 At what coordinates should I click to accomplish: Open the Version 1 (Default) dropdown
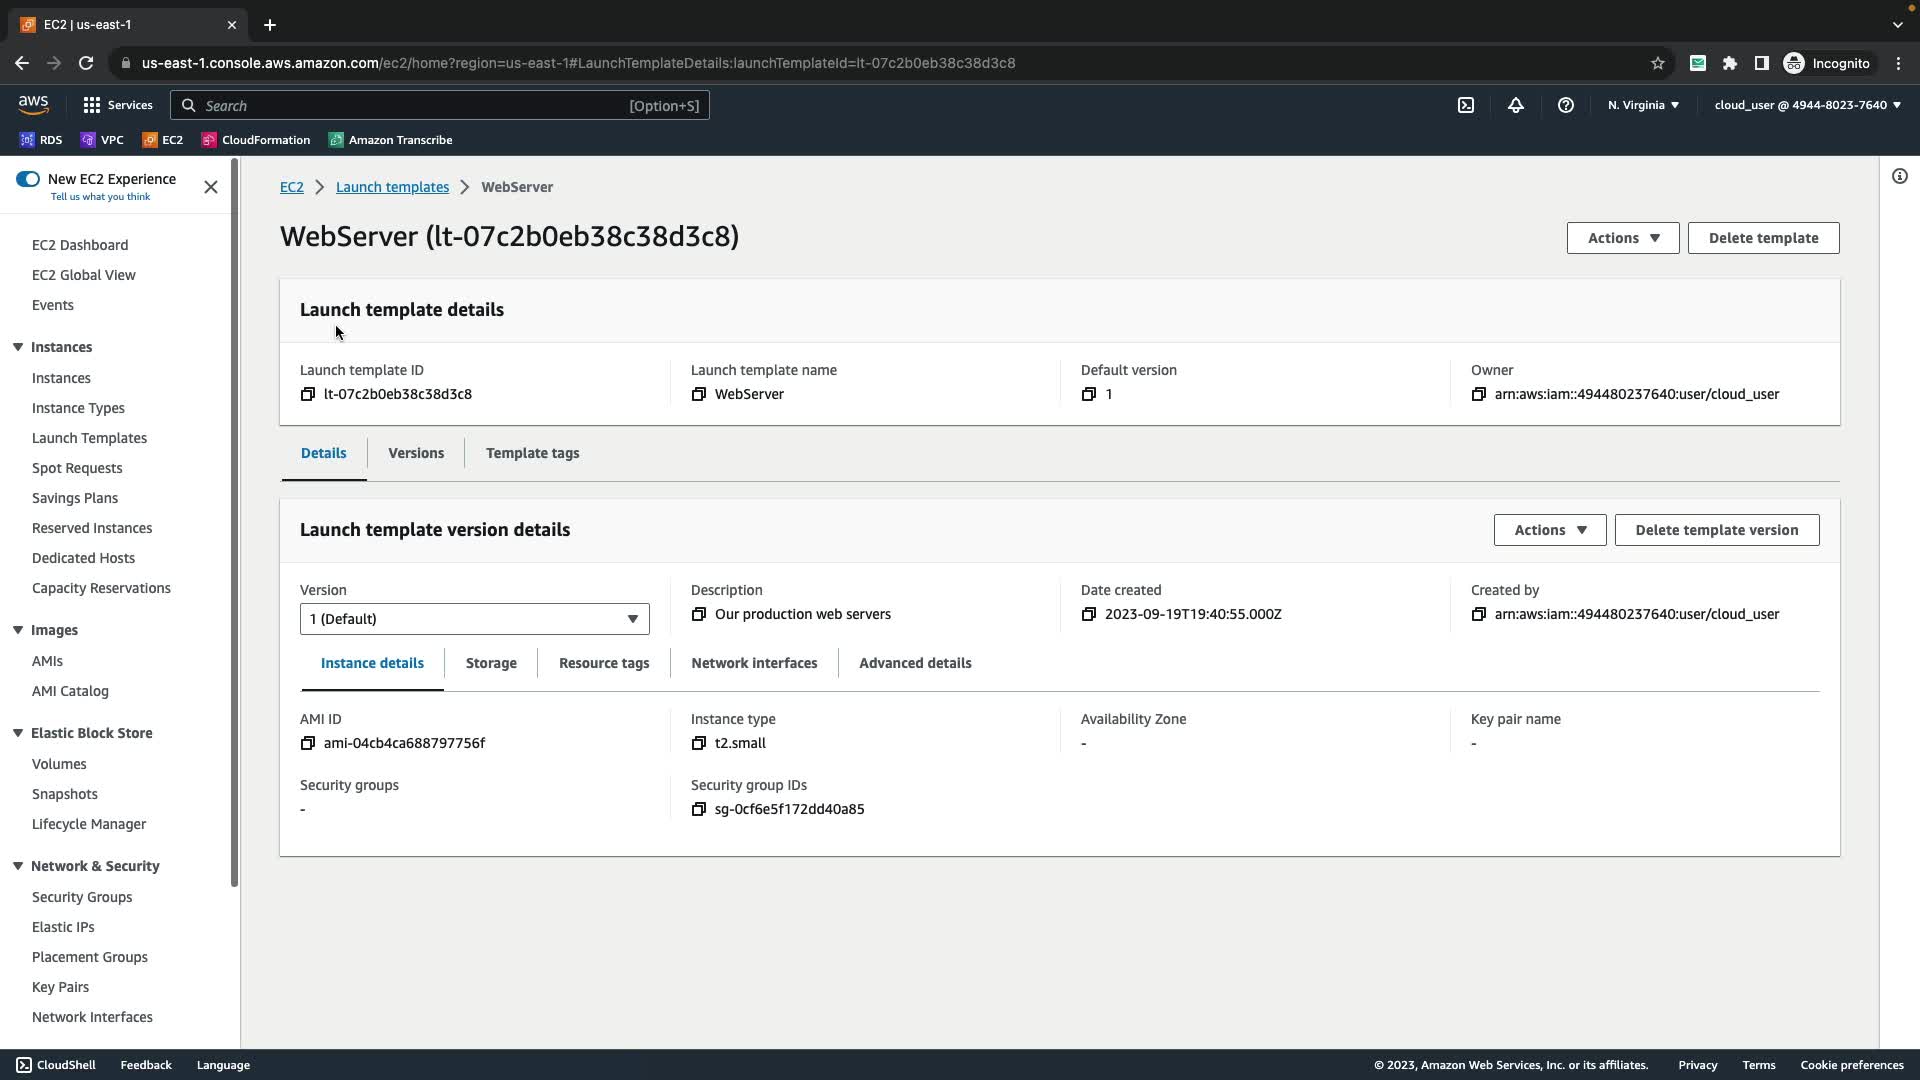474,619
